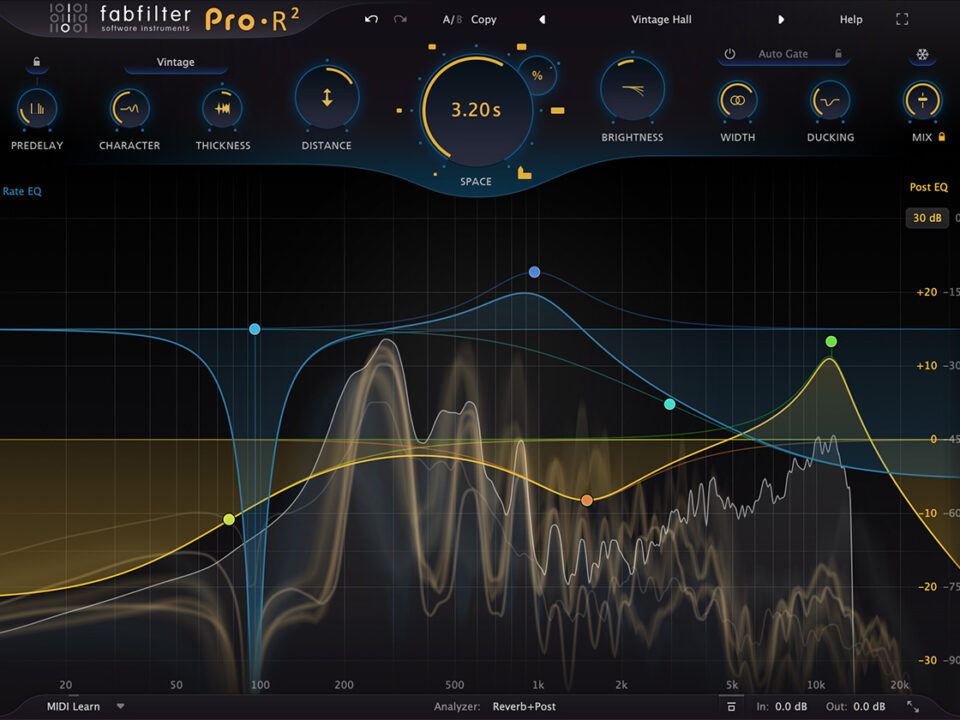The height and width of the screenshot is (720, 960).
Task: Click the Redo arrow icon
Action: pos(400,19)
